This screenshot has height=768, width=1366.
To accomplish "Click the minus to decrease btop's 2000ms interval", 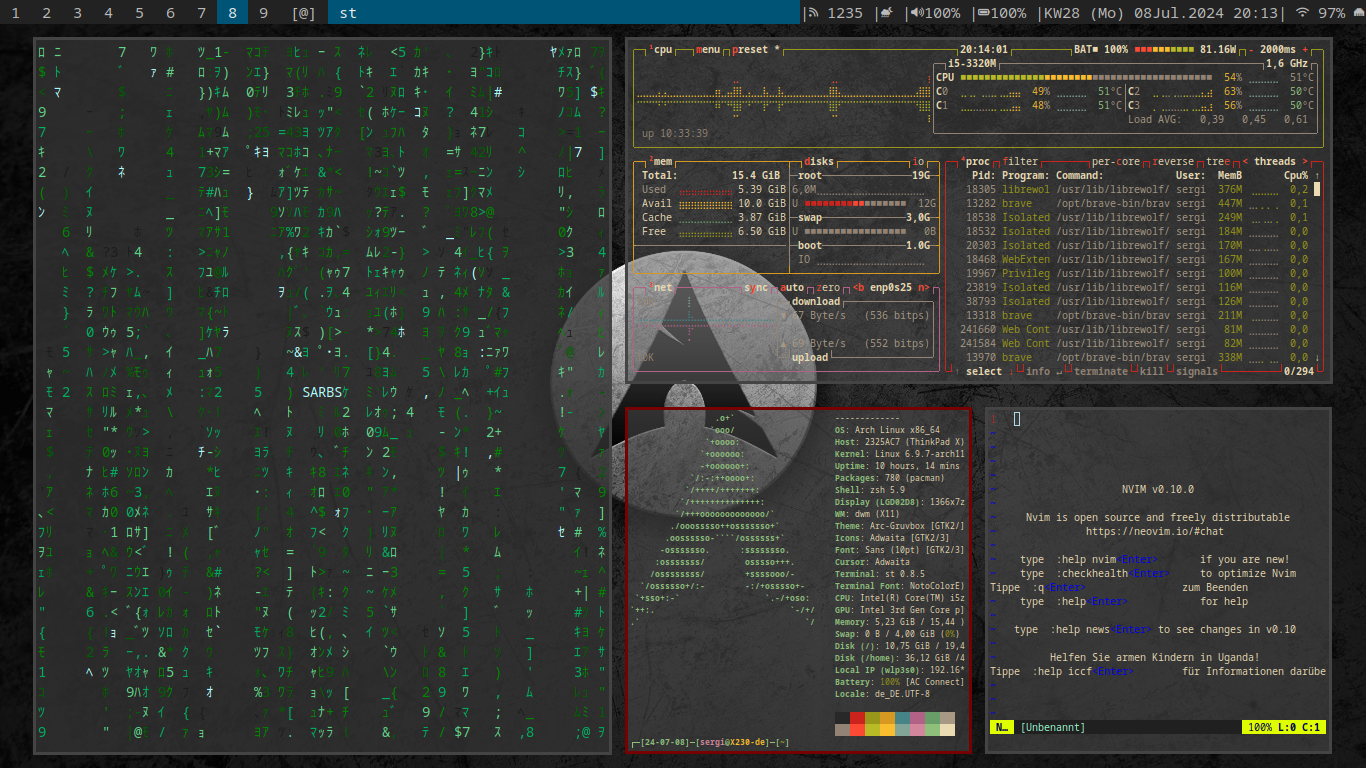I will (x=1251, y=49).
